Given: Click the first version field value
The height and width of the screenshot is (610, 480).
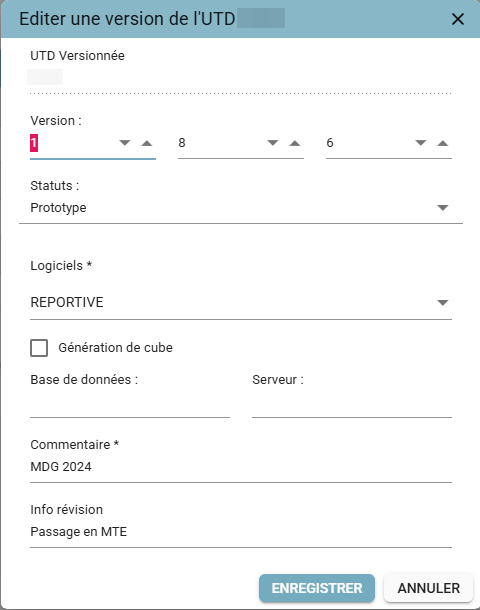Looking at the screenshot, I should (73, 143).
